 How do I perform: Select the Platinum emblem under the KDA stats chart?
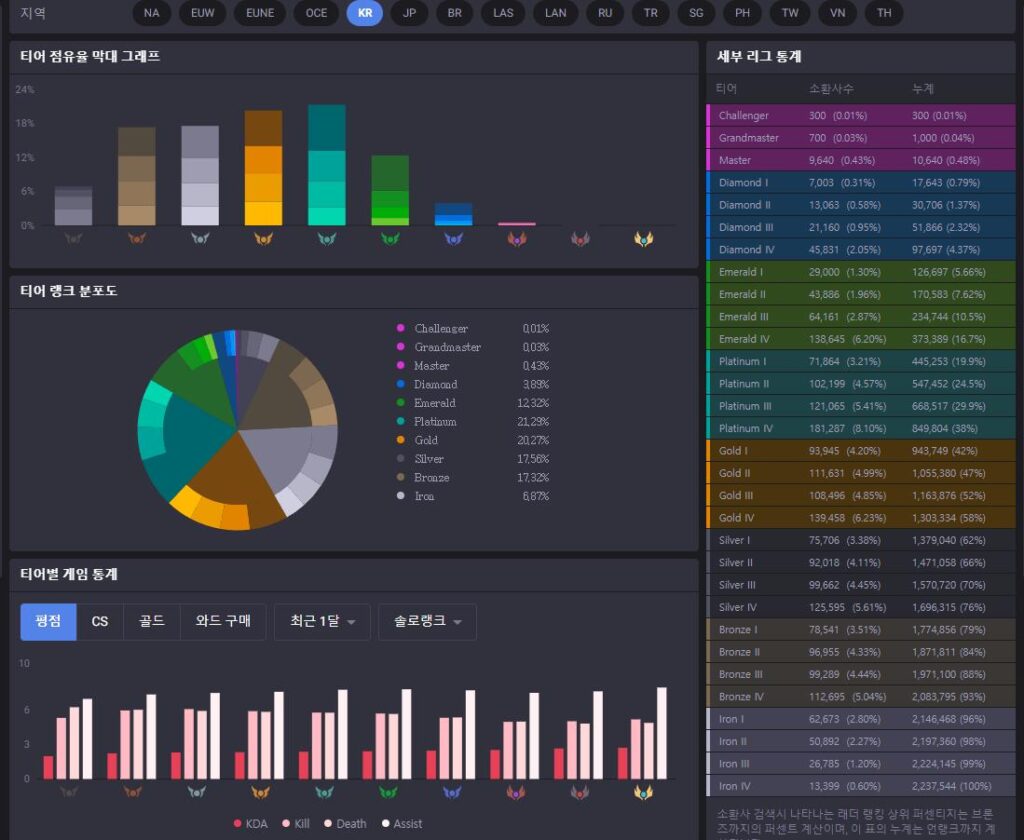coord(326,792)
